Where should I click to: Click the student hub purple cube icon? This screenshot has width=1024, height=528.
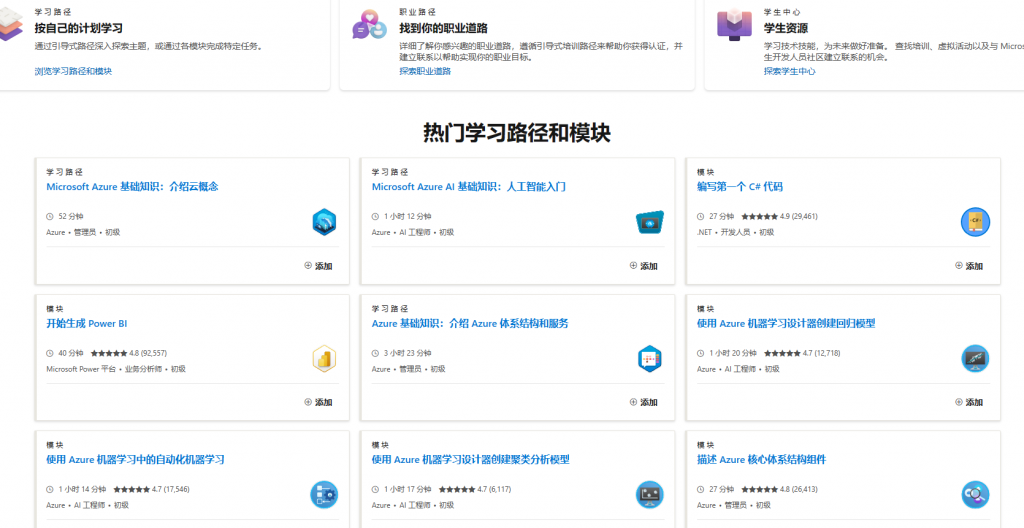pyautogui.click(x=734, y=24)
